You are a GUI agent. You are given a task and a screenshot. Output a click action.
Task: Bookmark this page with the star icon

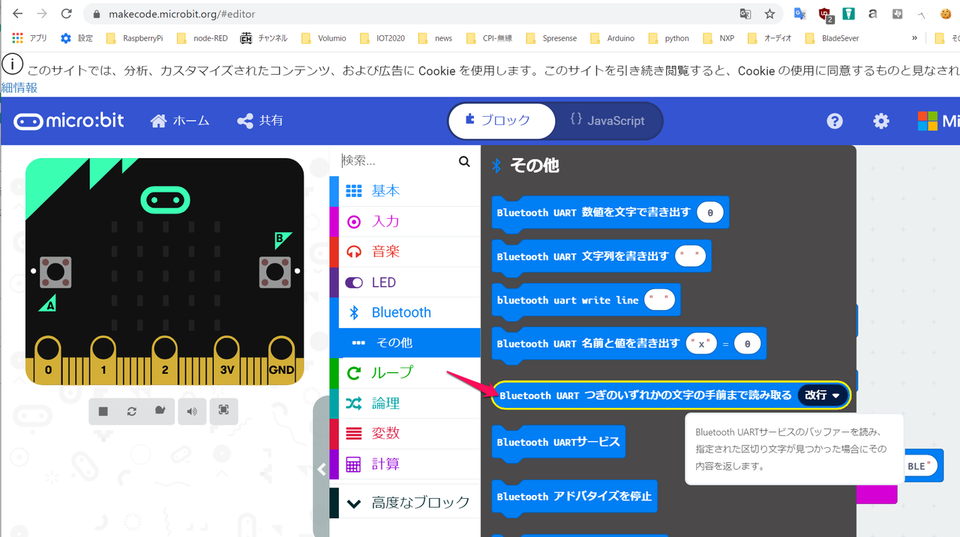770,14
